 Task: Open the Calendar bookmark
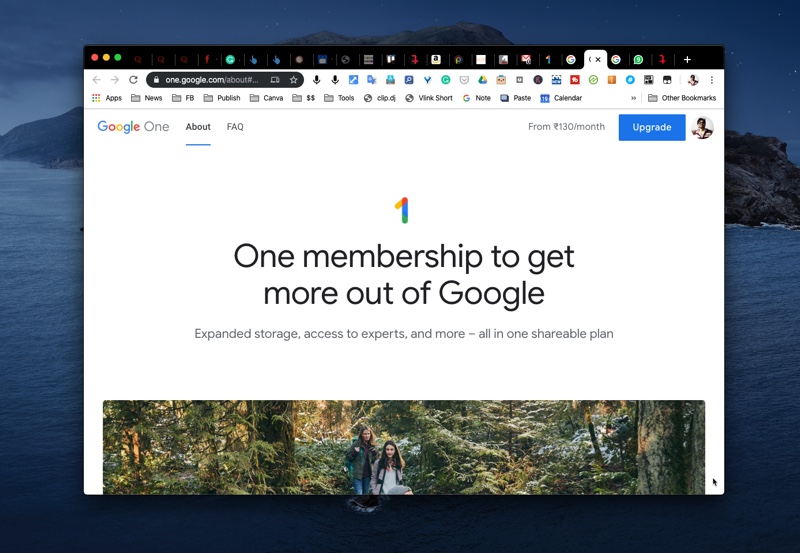pos(561,98)
